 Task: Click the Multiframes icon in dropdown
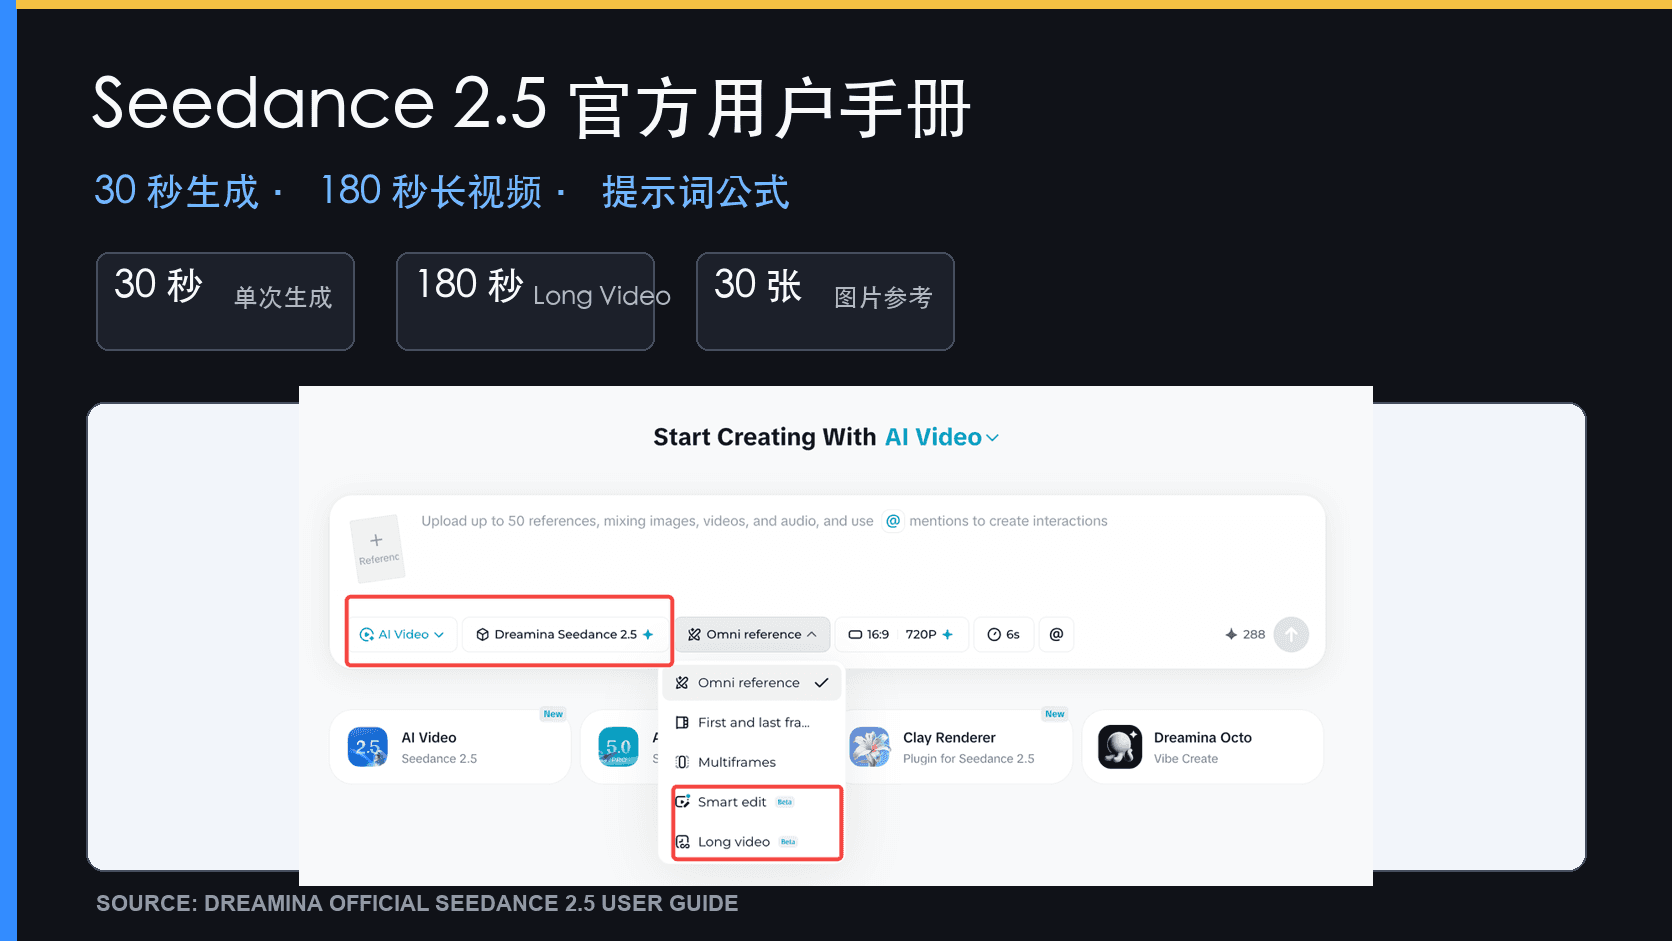coord(682,762)
